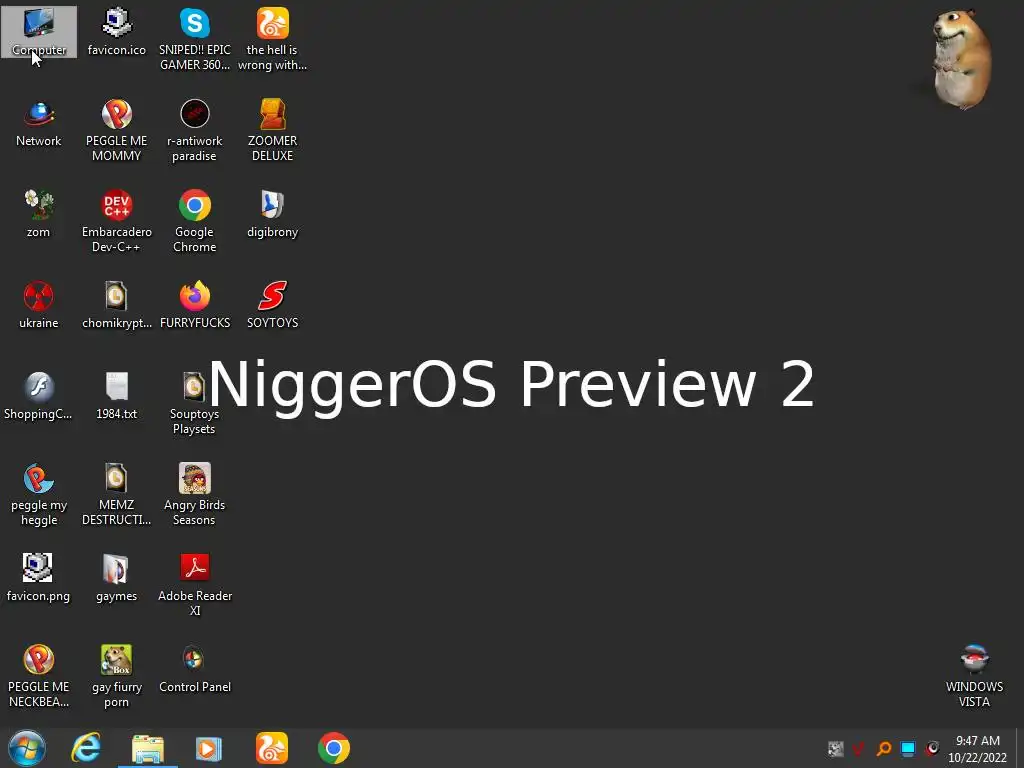
Task: Select the Souptoys Playsets icon
Action: [x=195, y=404]
